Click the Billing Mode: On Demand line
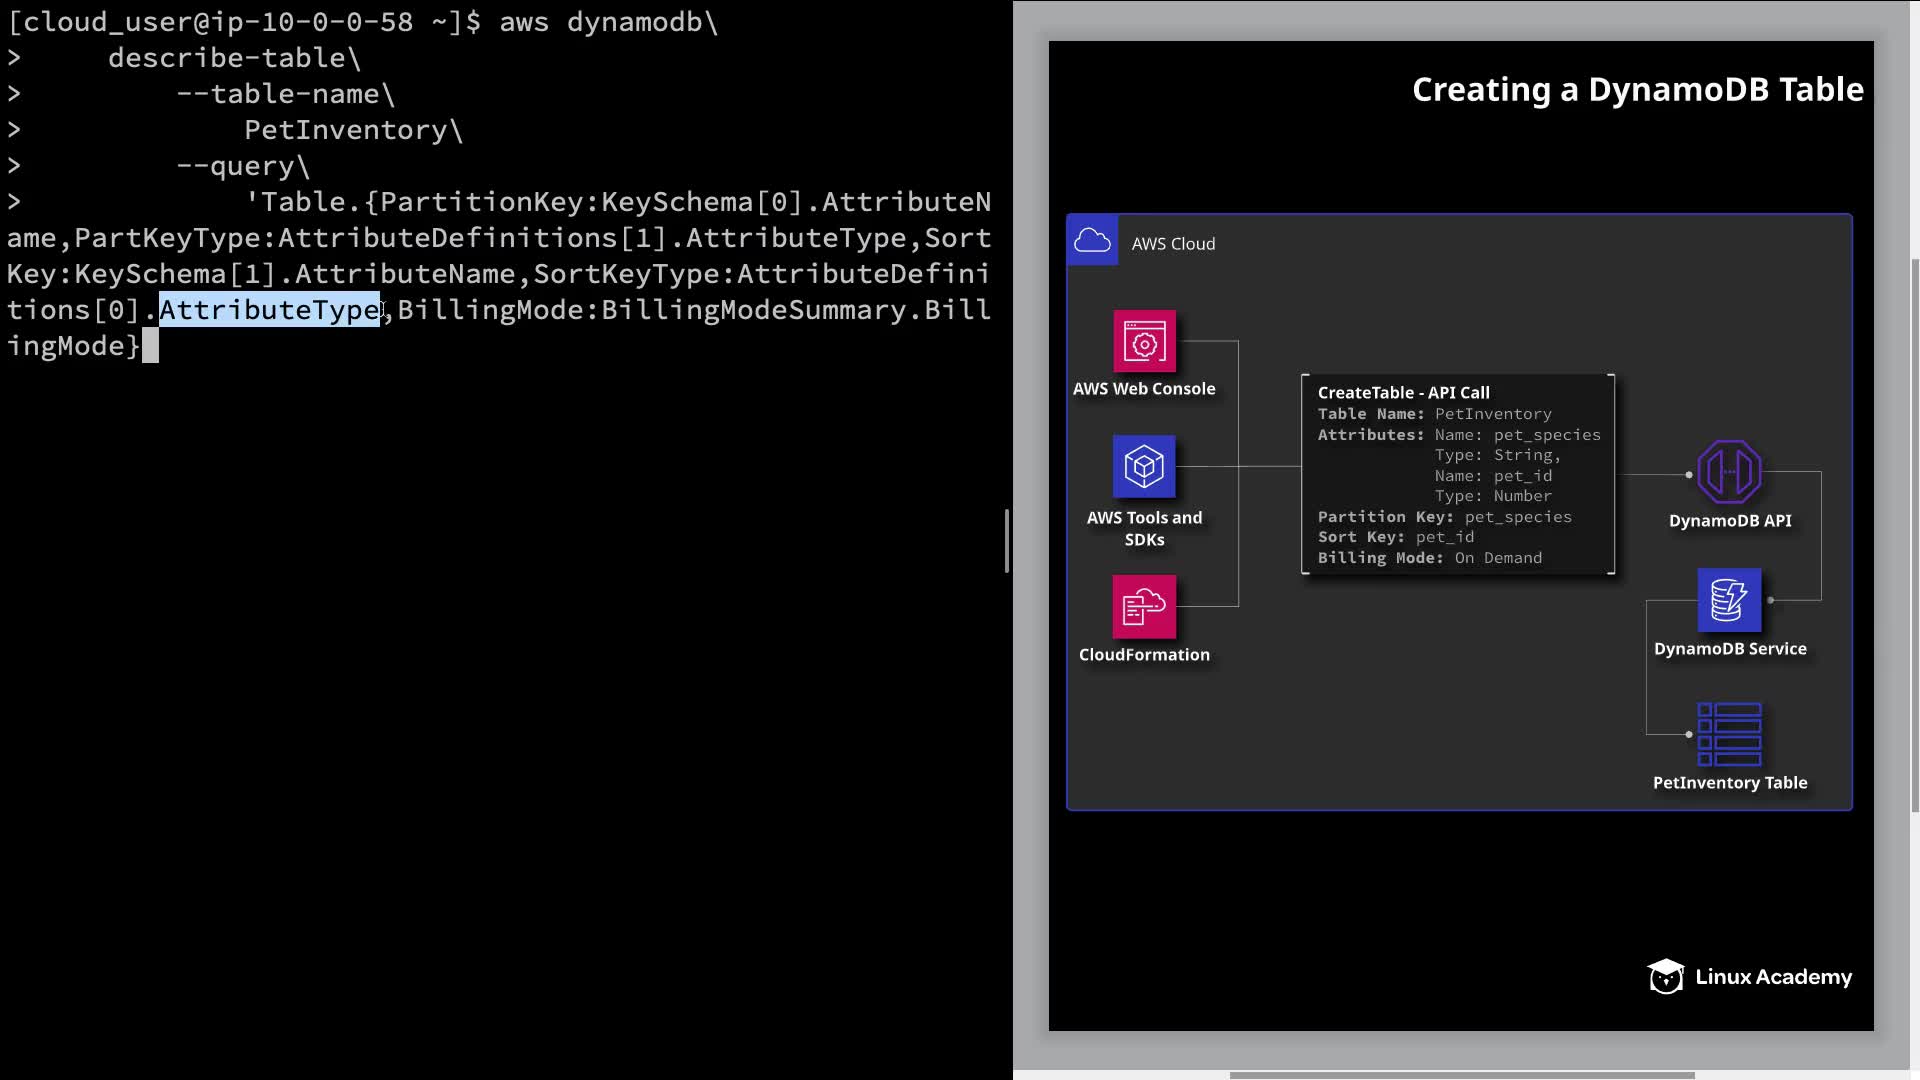 tap(1429, 558)
